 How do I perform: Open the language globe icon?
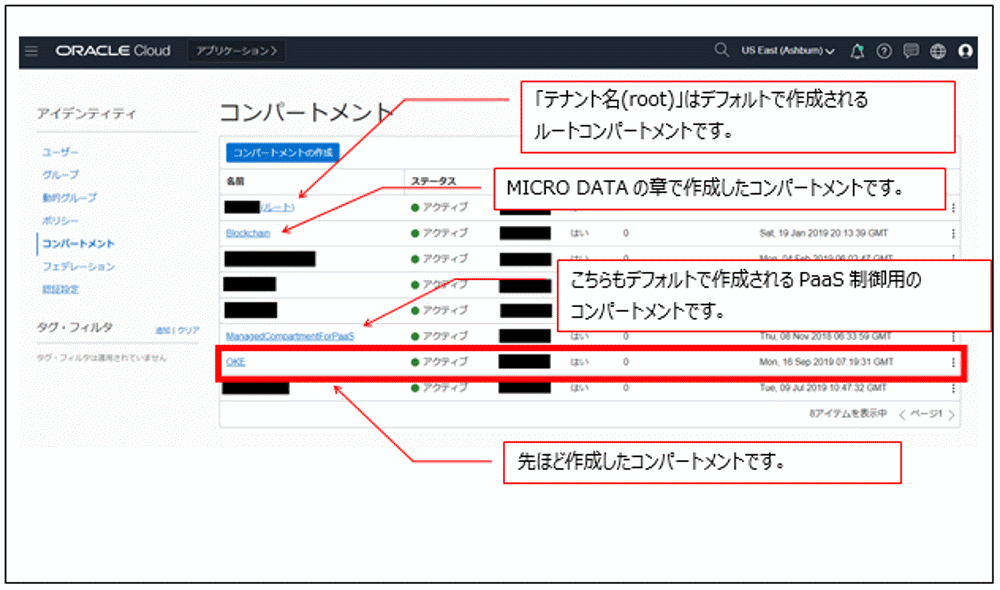937,50
